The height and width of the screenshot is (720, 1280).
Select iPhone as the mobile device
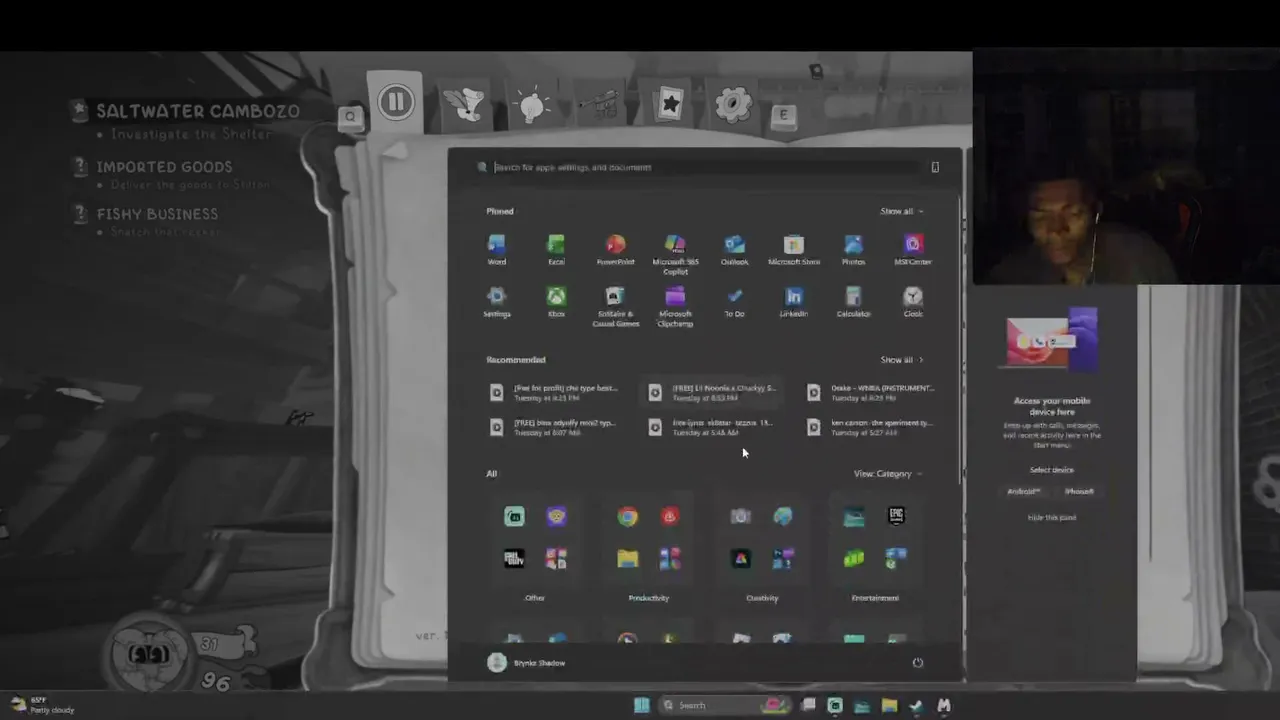click(1079, 491)
